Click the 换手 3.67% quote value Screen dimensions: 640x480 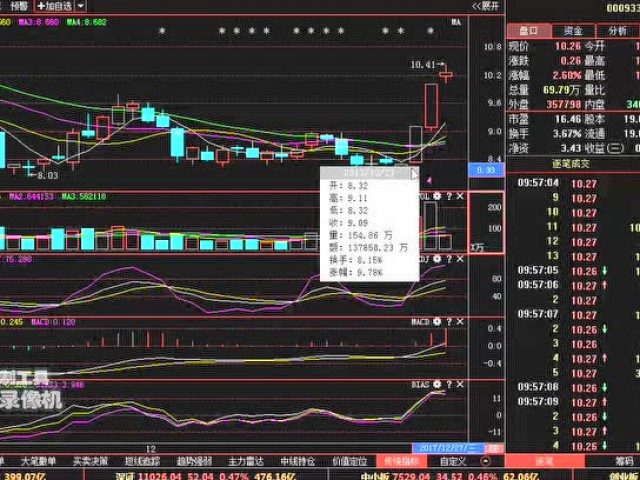(x=567, y=133)
